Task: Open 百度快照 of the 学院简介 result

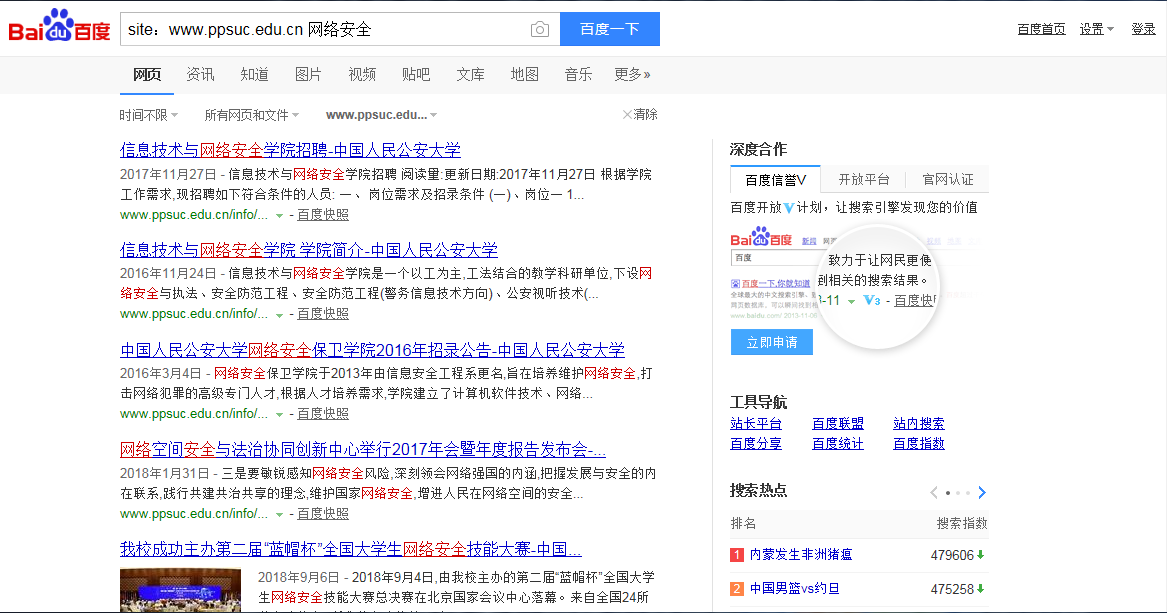Action: pyautogui.click(x=323, y=315)
